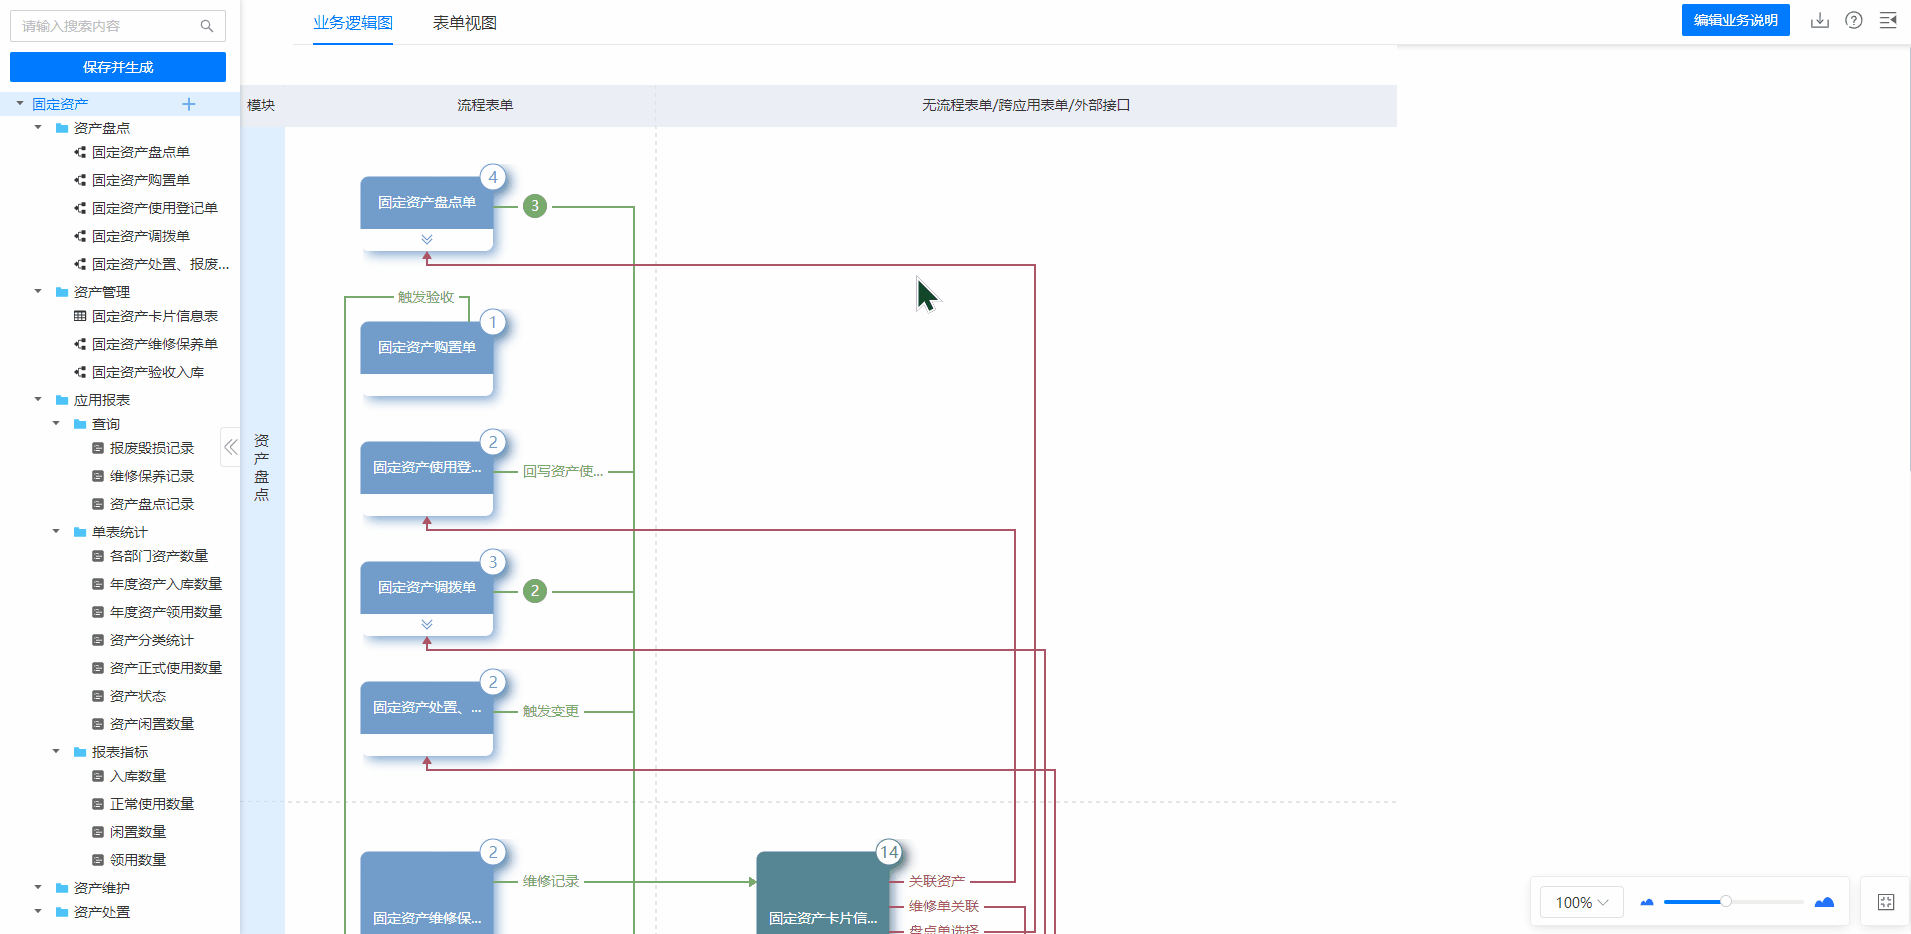Switch to 业务逻辑图 tab
This screenshot has height=934, width=1911.
[353, 23]
